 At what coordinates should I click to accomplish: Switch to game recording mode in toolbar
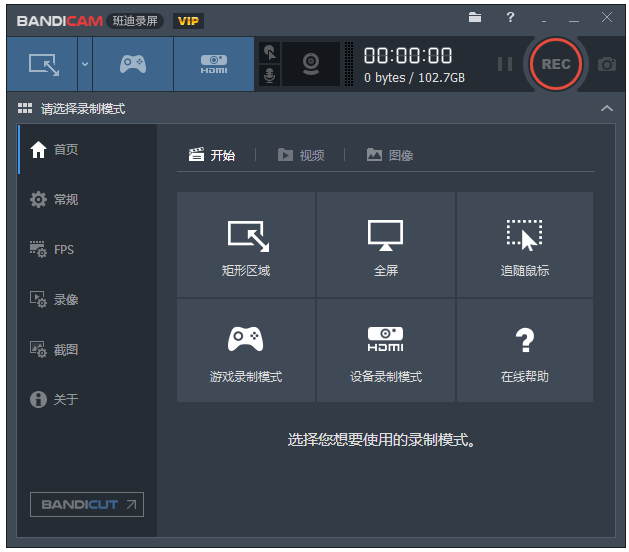pos(133,64)
